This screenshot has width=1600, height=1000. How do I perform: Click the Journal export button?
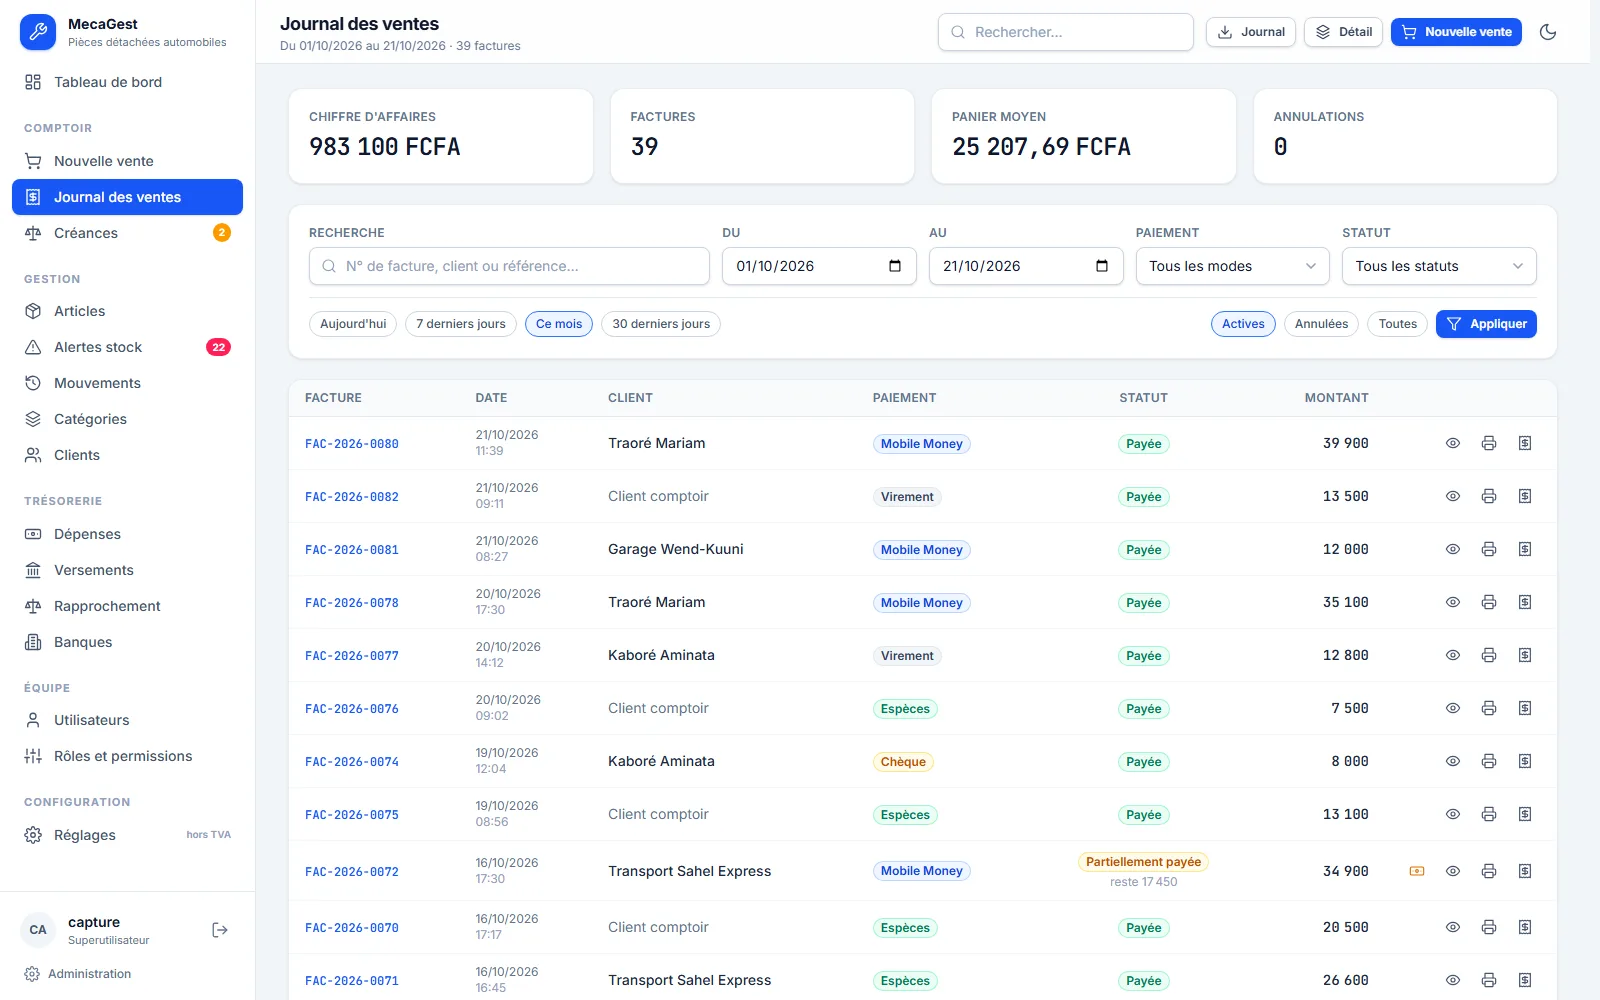tap(1251, 32)
